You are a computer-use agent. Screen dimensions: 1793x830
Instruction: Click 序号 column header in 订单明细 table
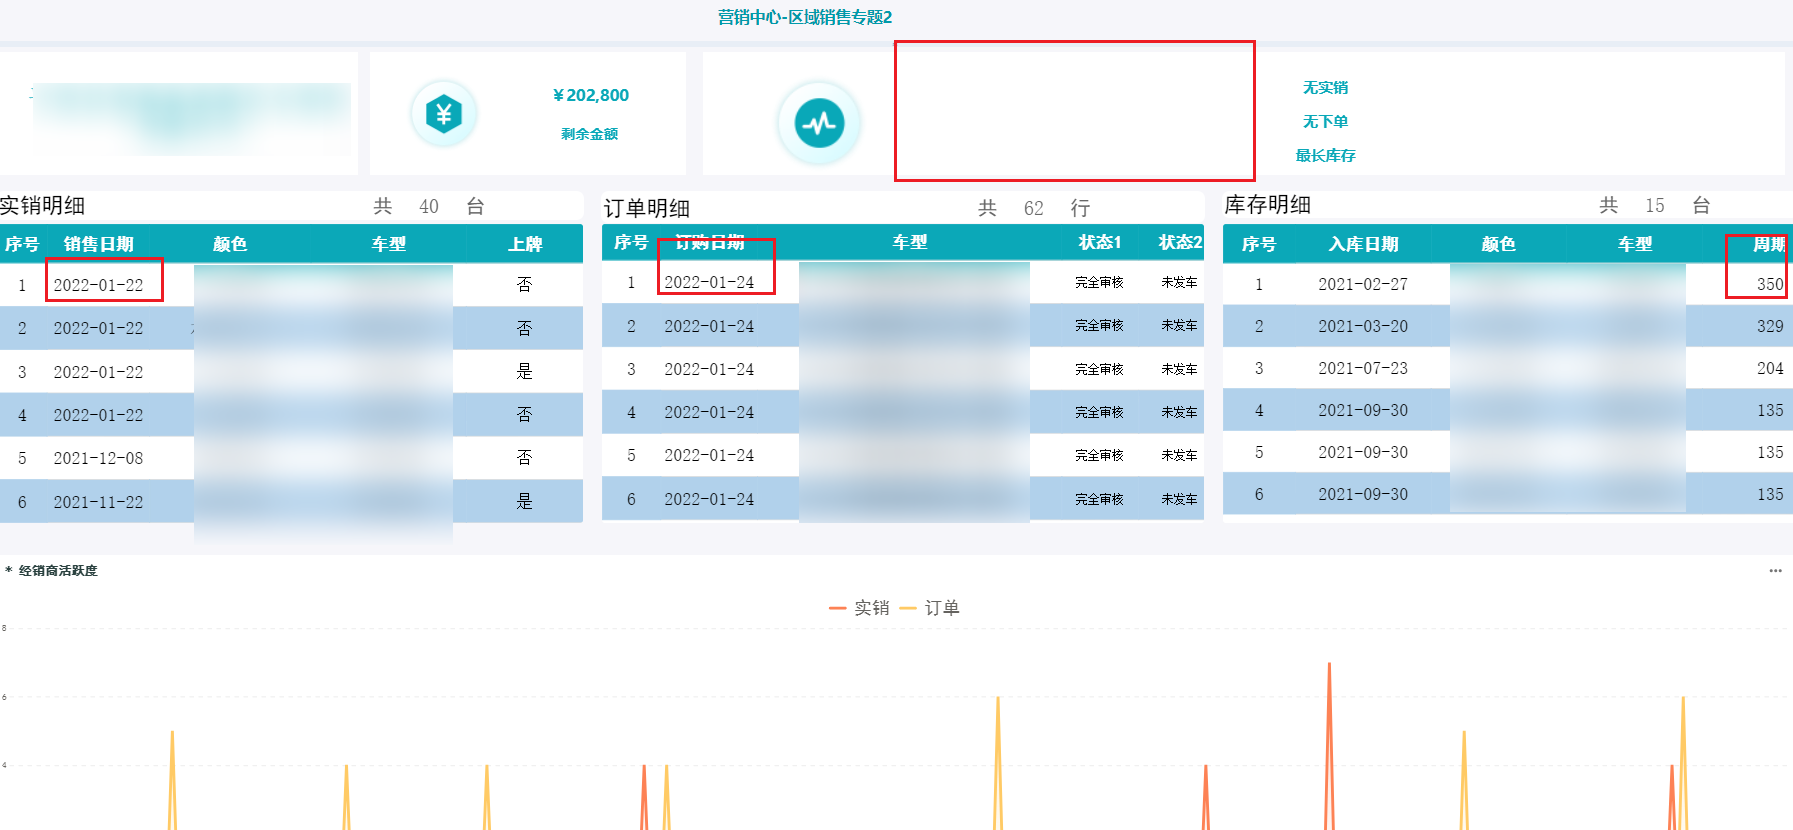(x=631, y=242)
